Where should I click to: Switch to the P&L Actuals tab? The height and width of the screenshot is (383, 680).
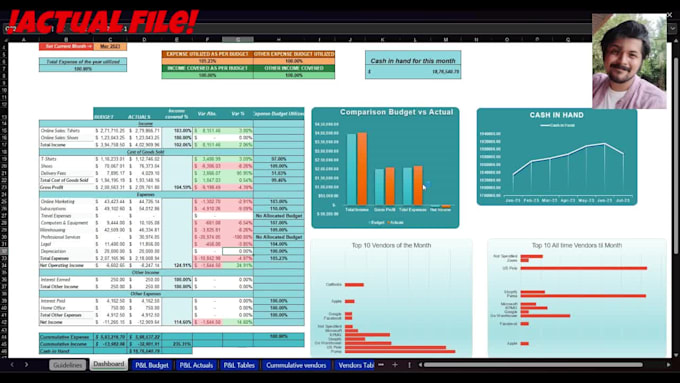(x=196, y=365)
